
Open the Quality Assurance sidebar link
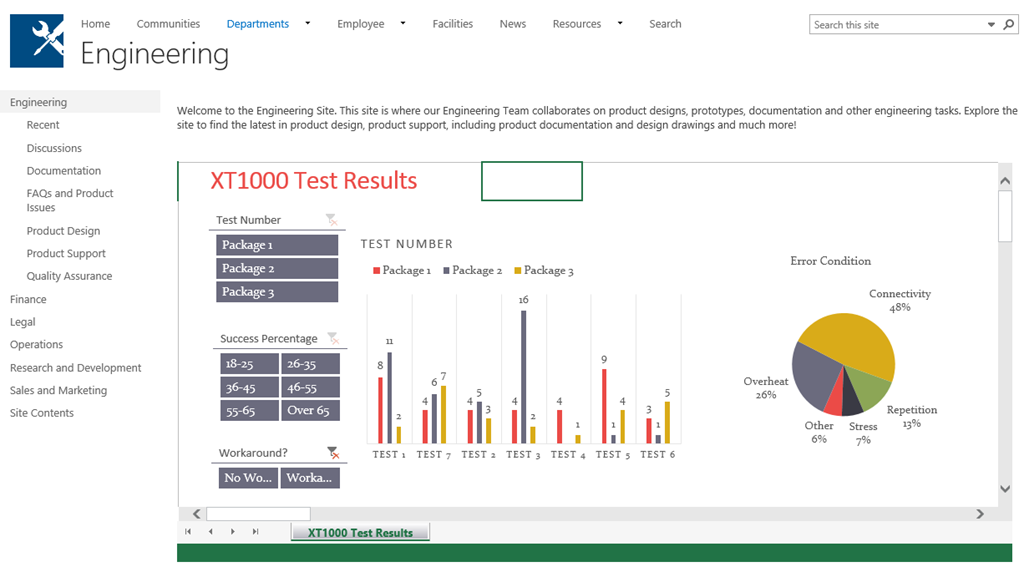pos(69,276)
